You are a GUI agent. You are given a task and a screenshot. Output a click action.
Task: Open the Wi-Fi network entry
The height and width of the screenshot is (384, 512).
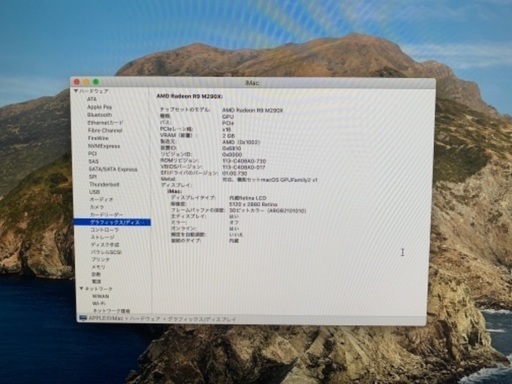[x=99, y=303]
